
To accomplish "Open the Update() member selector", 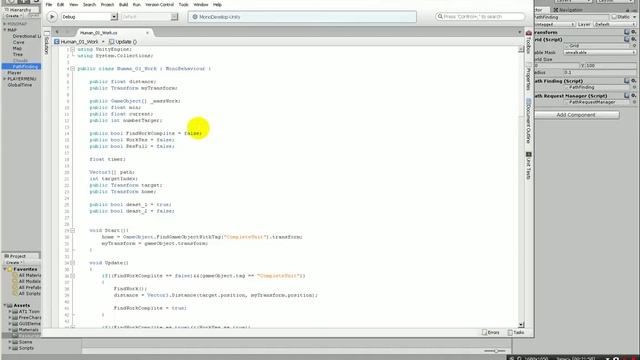I will [x=123, y=42].
